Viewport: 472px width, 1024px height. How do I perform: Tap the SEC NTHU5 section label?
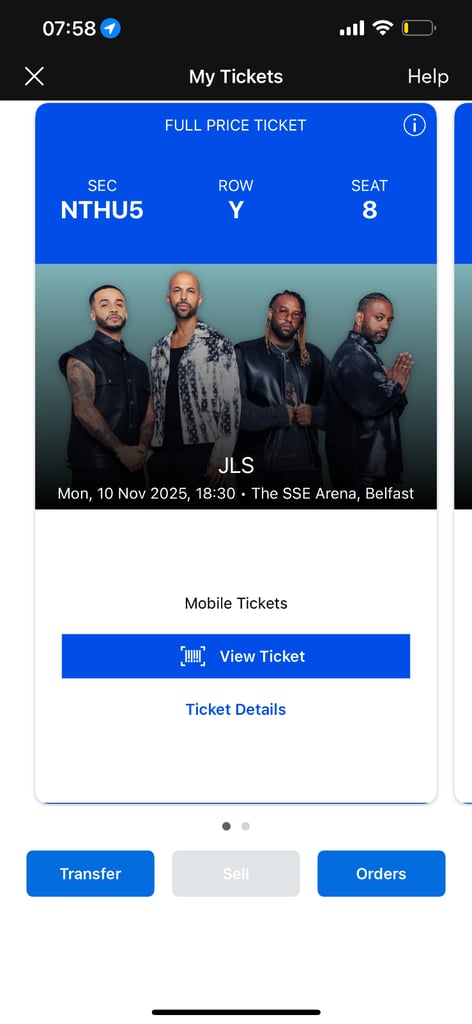tap(102, 202)
